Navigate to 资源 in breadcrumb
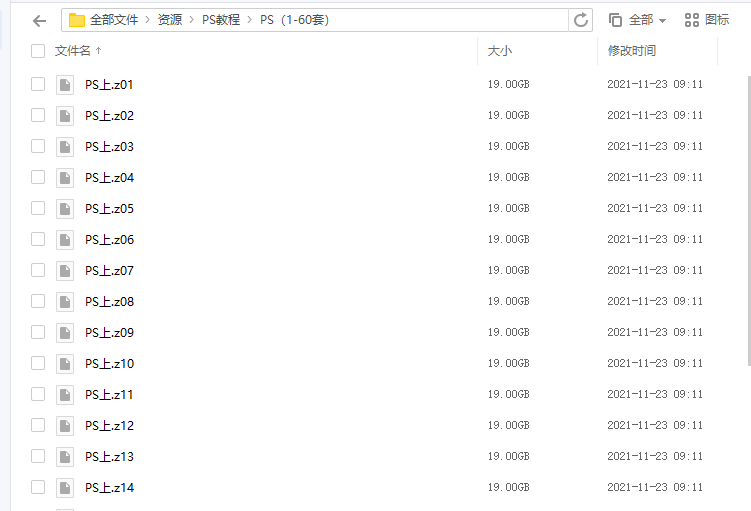 pos(170,20)
